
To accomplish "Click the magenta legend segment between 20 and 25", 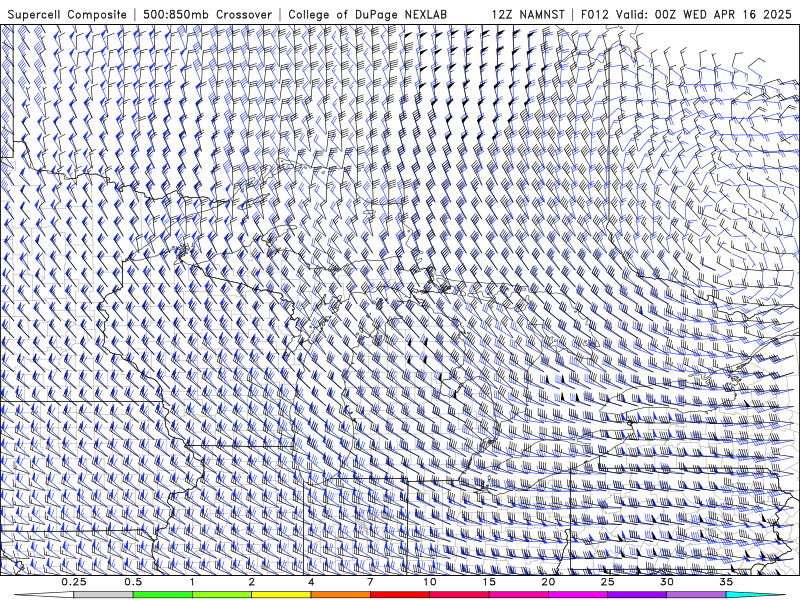I will (578, 595).
